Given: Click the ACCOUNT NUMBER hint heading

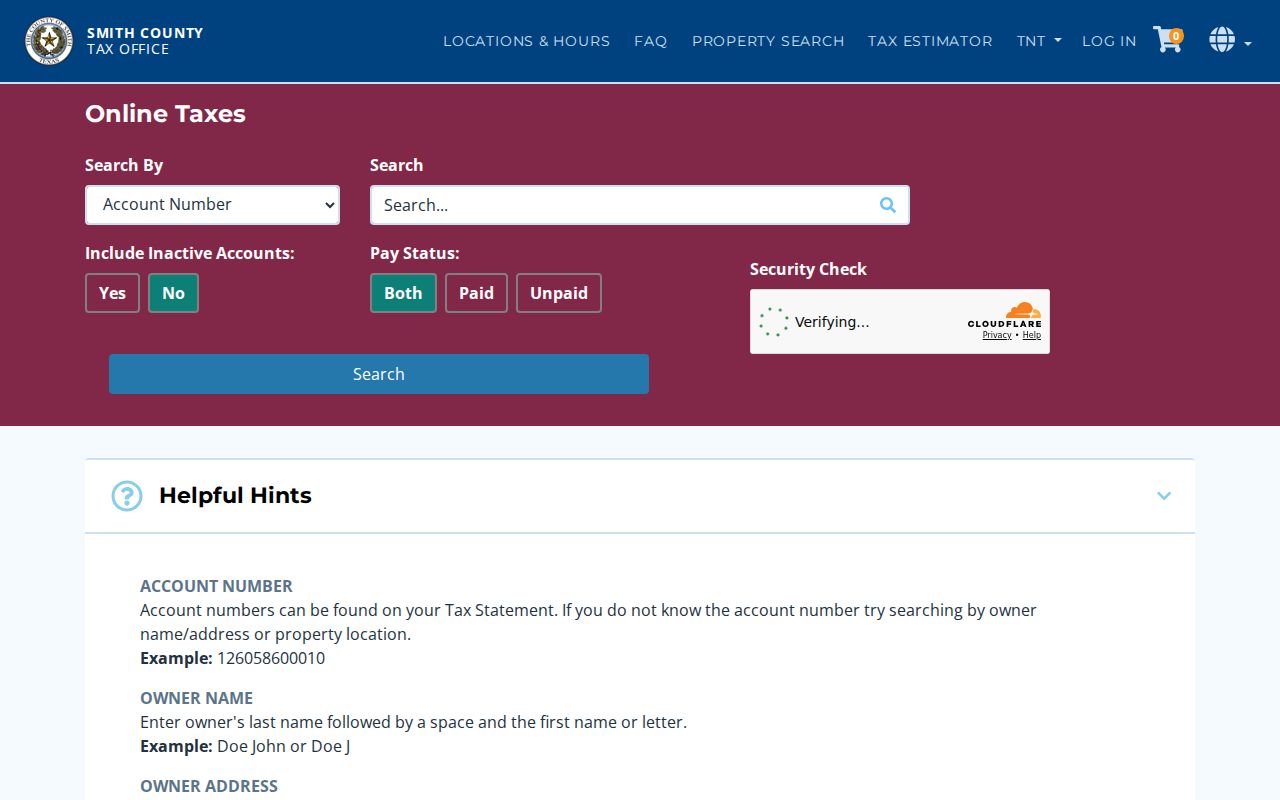Looking at the screenshot, I should (x=216, y=586).
